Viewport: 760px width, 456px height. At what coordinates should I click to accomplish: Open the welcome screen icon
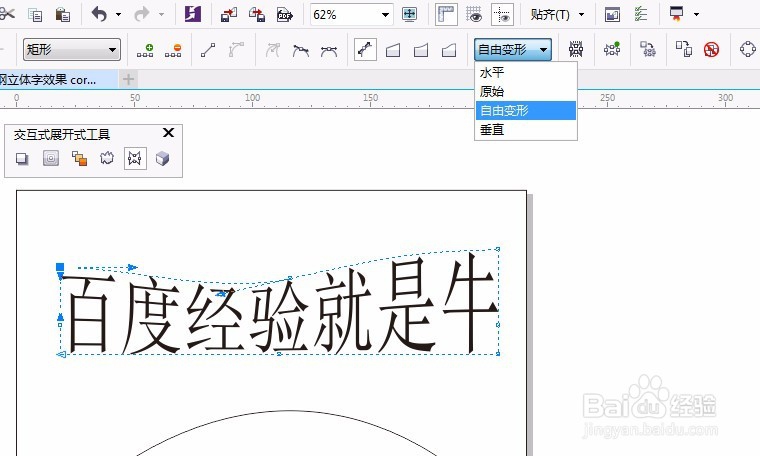point(612,15)
